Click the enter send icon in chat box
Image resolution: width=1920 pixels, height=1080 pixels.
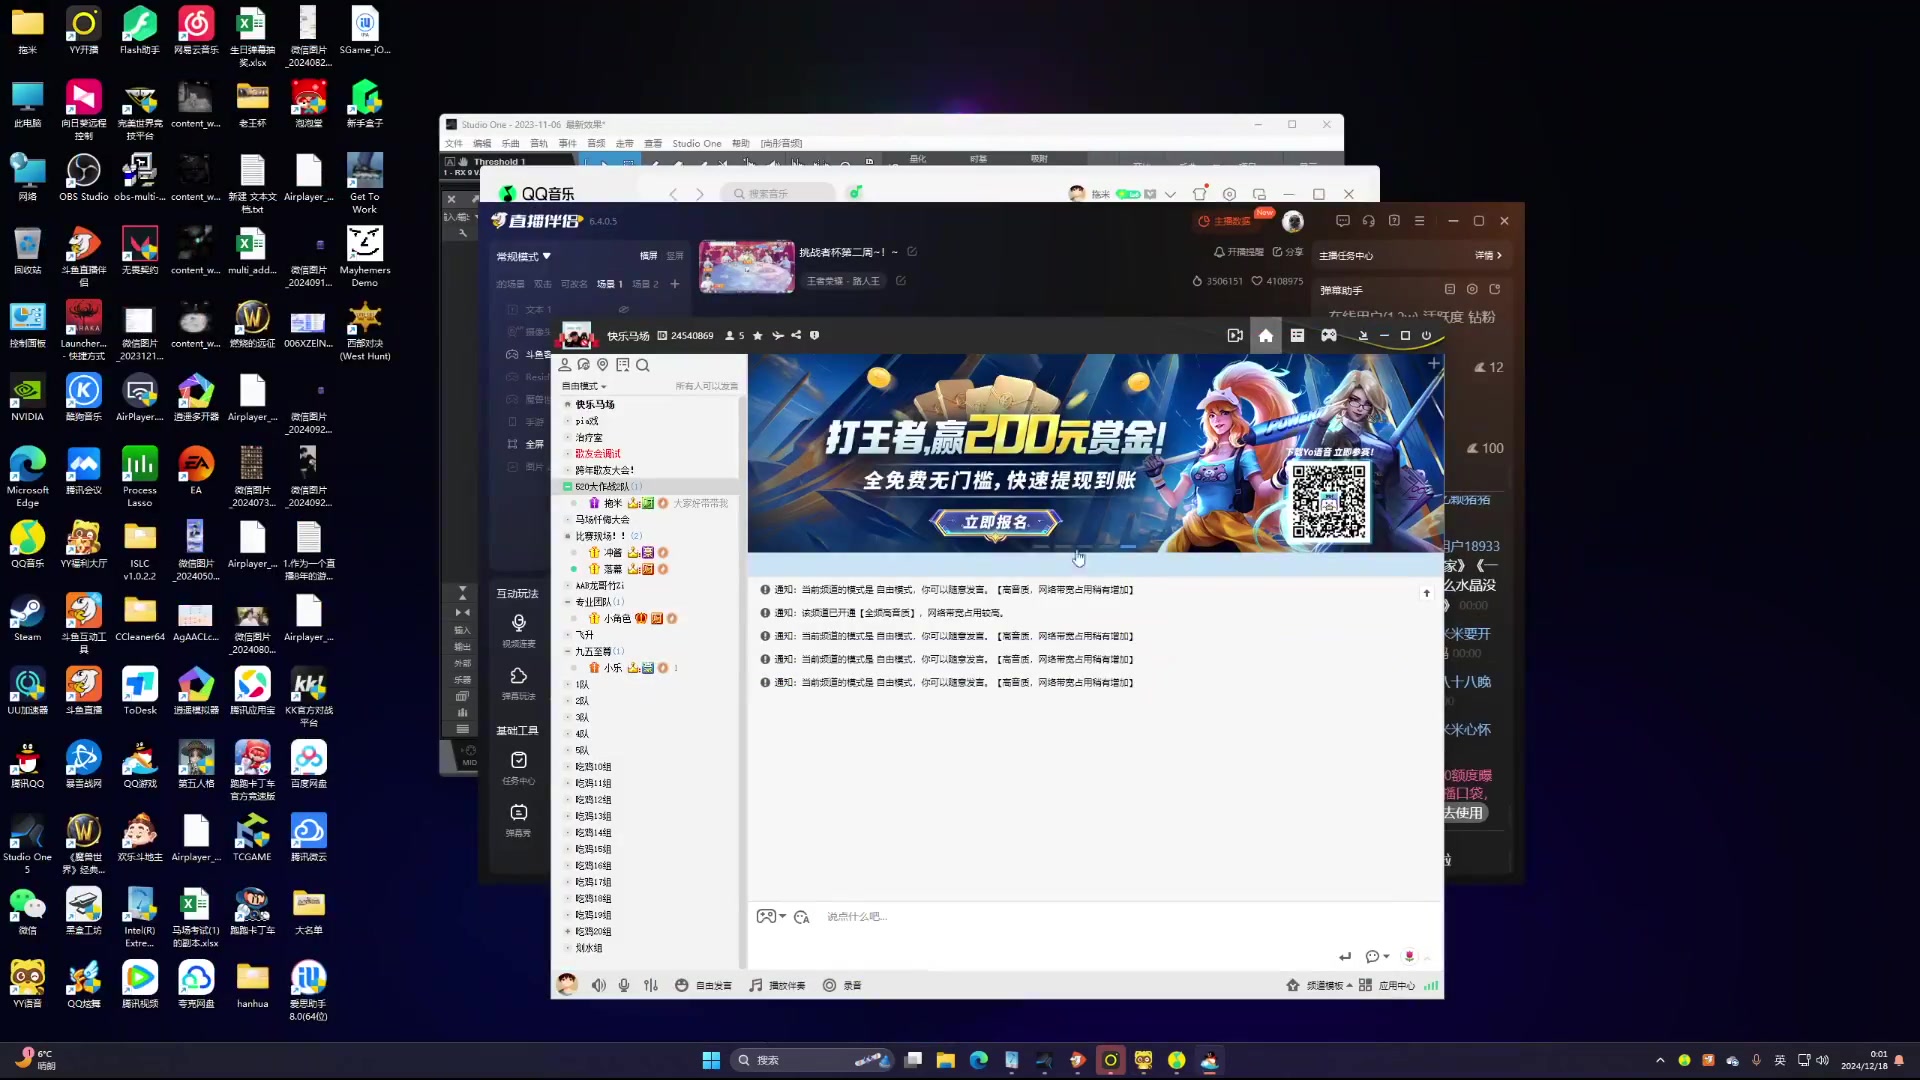[x=1345, y=956]
